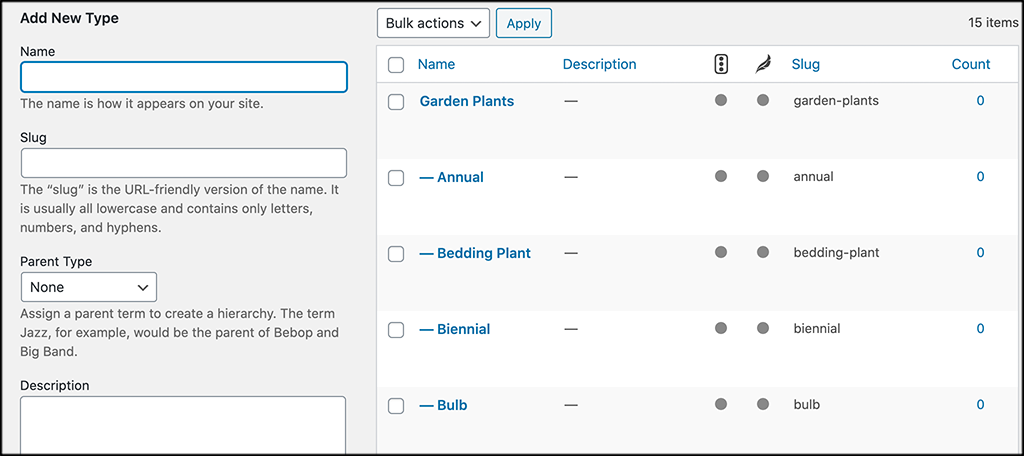This screenshot has height=456, width=1024.
Task: Click the readability dot for Garden Plants row
Action: click(763, 101)
